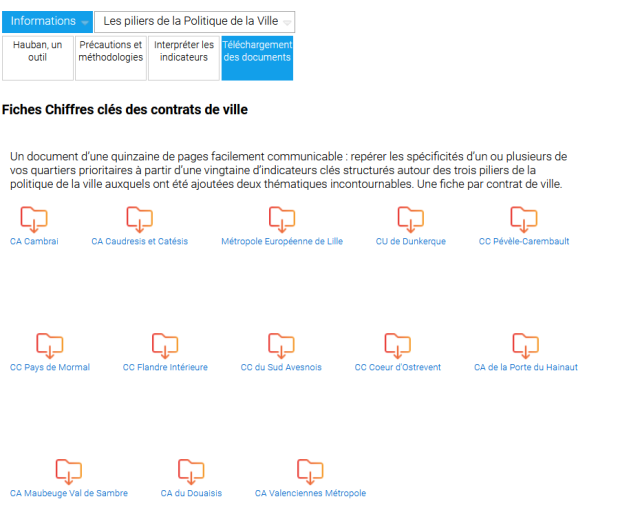
Task: Open the CC du Sud Avesnois link
Action: click(x=281, y=367)
